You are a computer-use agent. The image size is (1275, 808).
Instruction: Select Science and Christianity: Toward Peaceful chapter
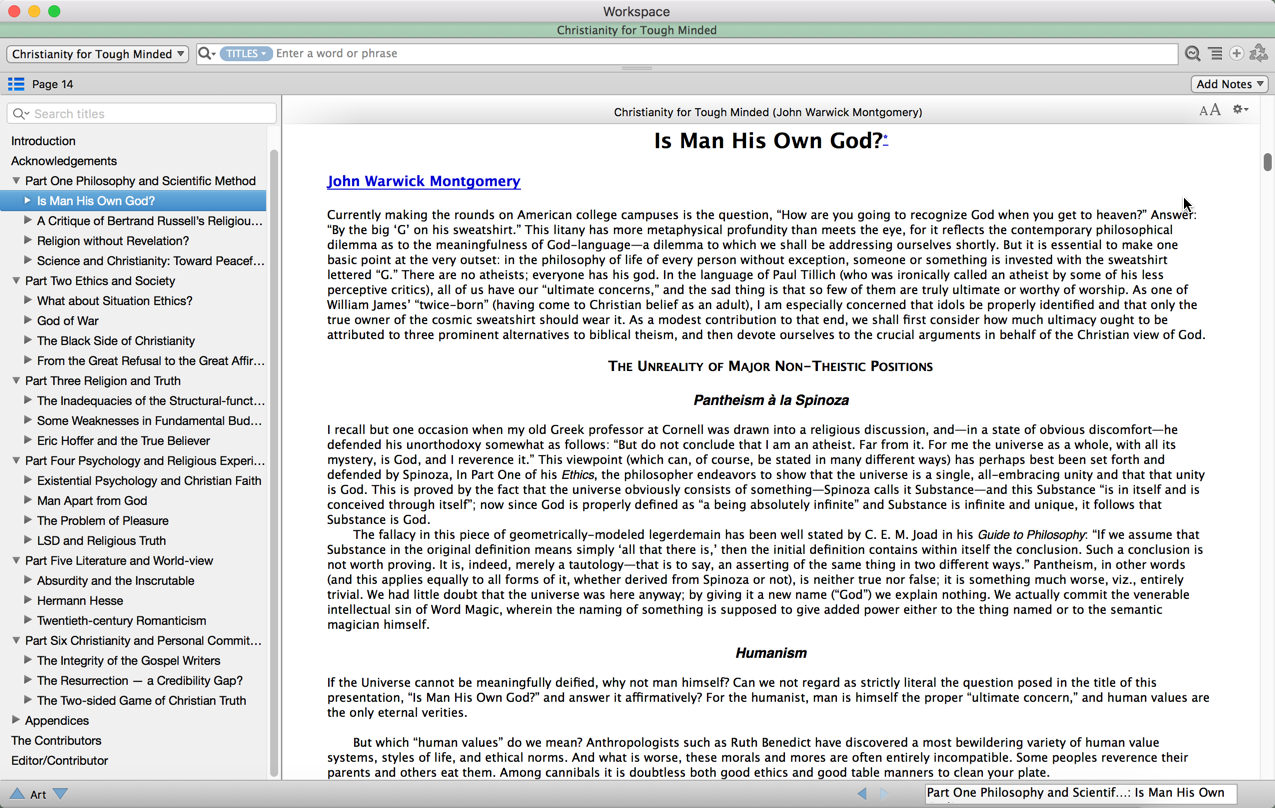(151, 261)
